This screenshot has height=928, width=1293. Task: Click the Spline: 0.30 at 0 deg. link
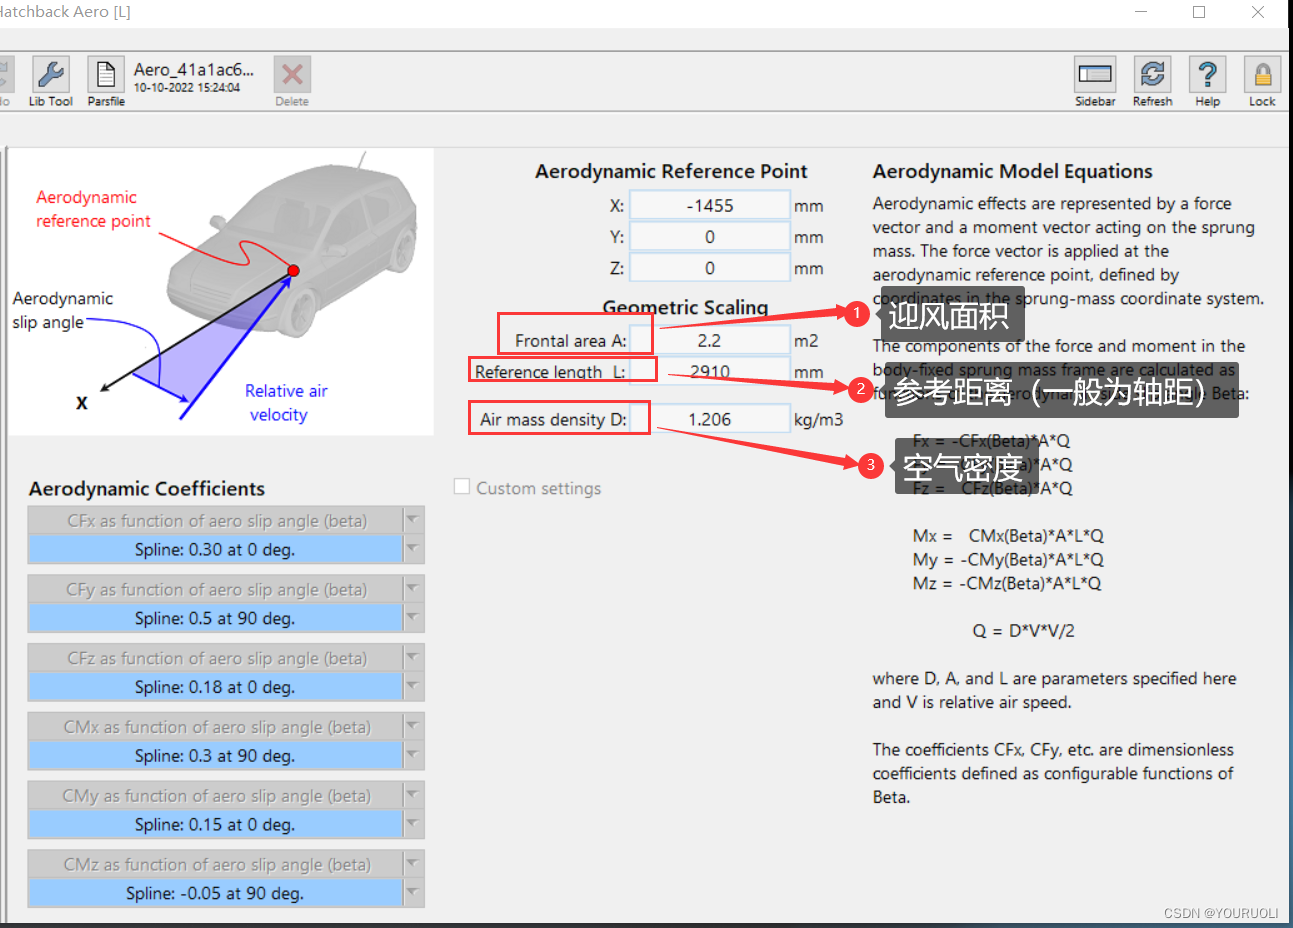(x=215, y=549)
